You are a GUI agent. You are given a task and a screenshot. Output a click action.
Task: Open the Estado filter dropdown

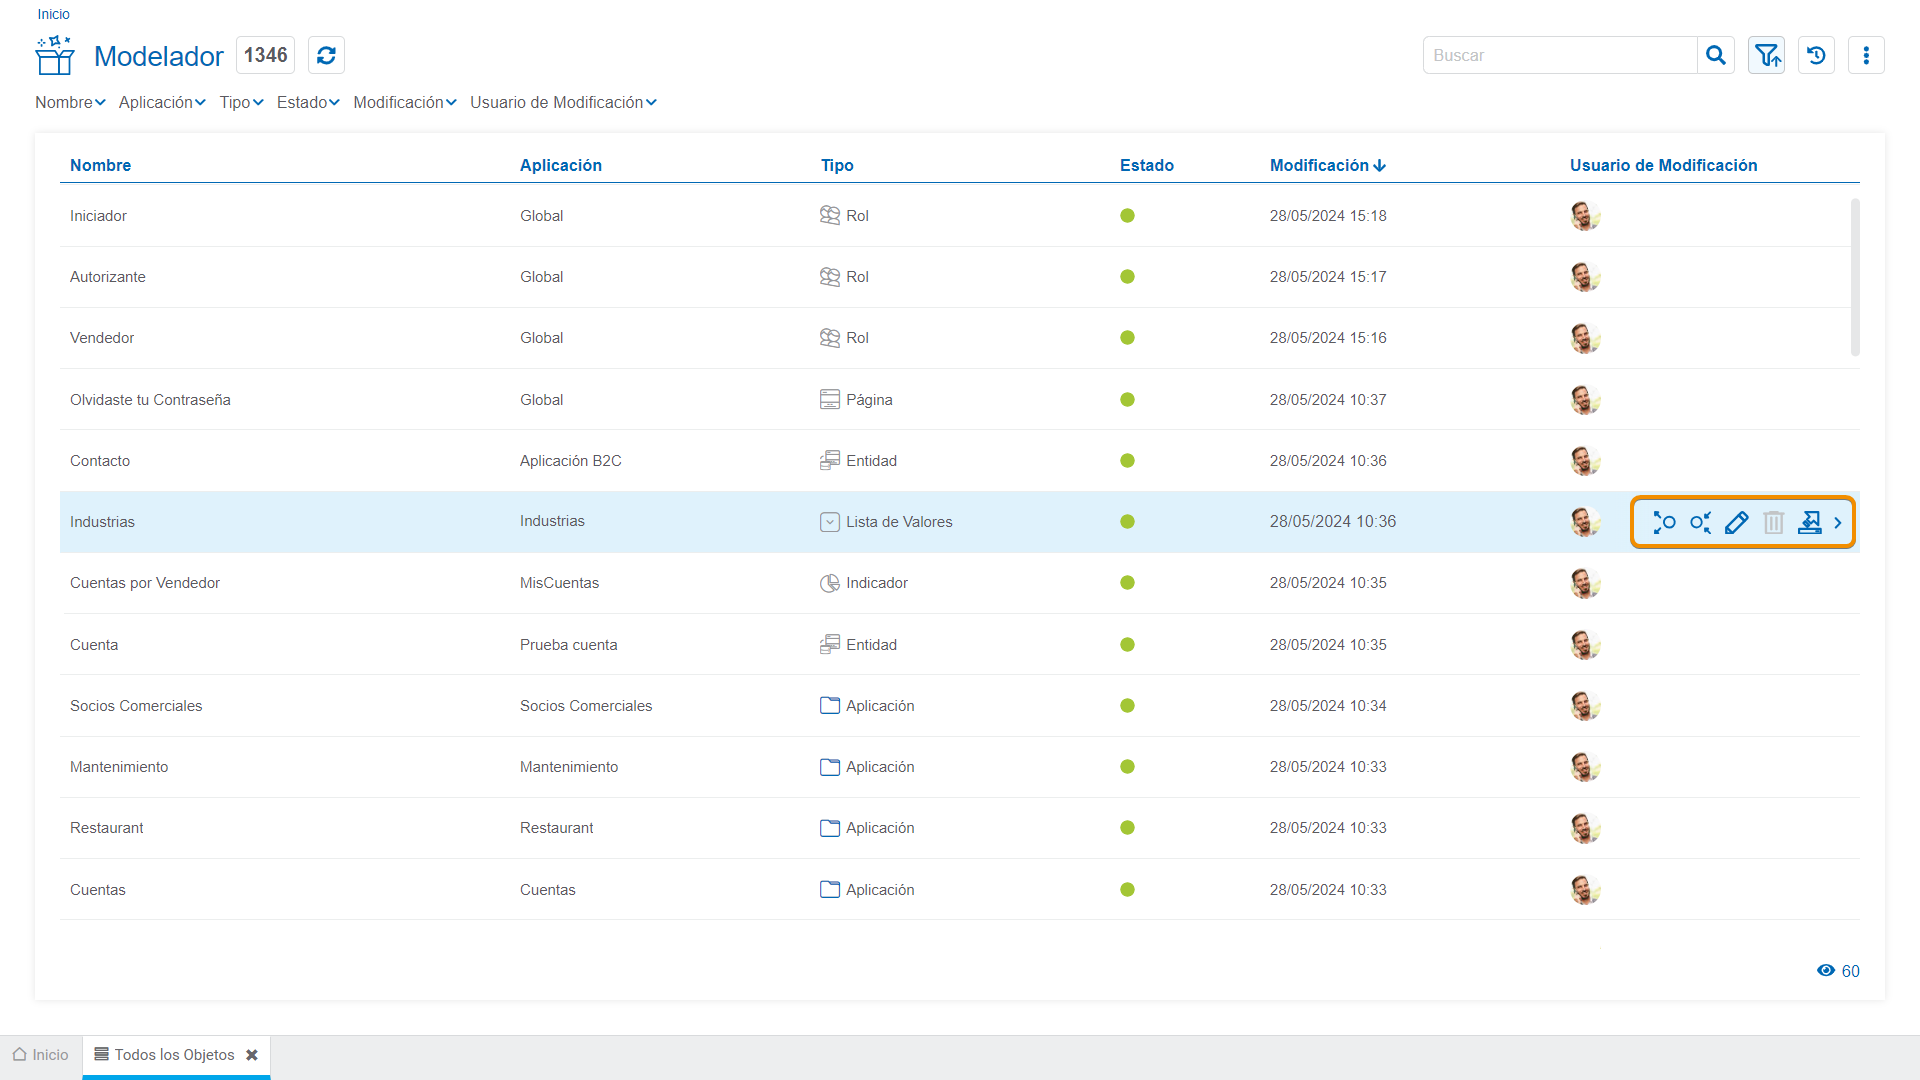[x=308, y=102]
